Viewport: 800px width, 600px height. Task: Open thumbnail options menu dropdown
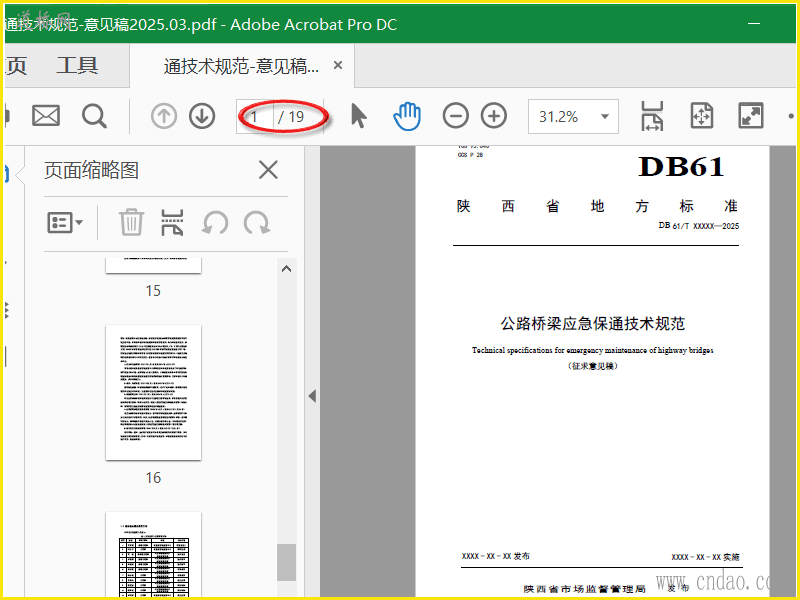pyautogui.click(x=65, y=223)
